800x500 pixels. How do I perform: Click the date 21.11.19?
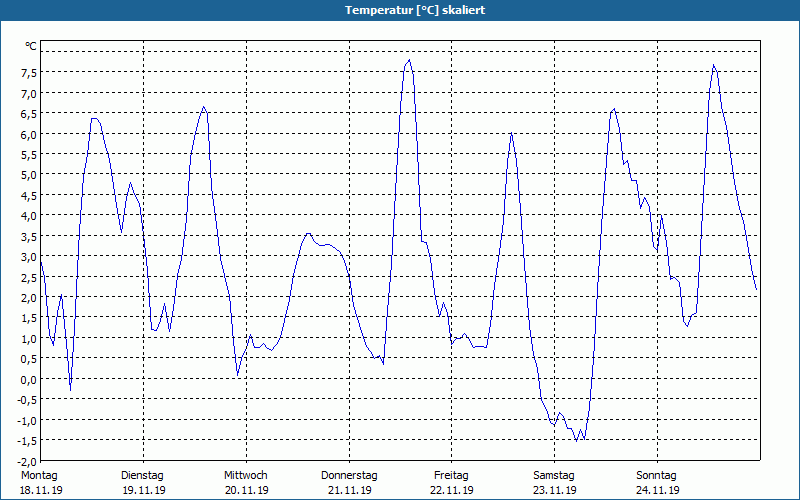coord(349,490)
